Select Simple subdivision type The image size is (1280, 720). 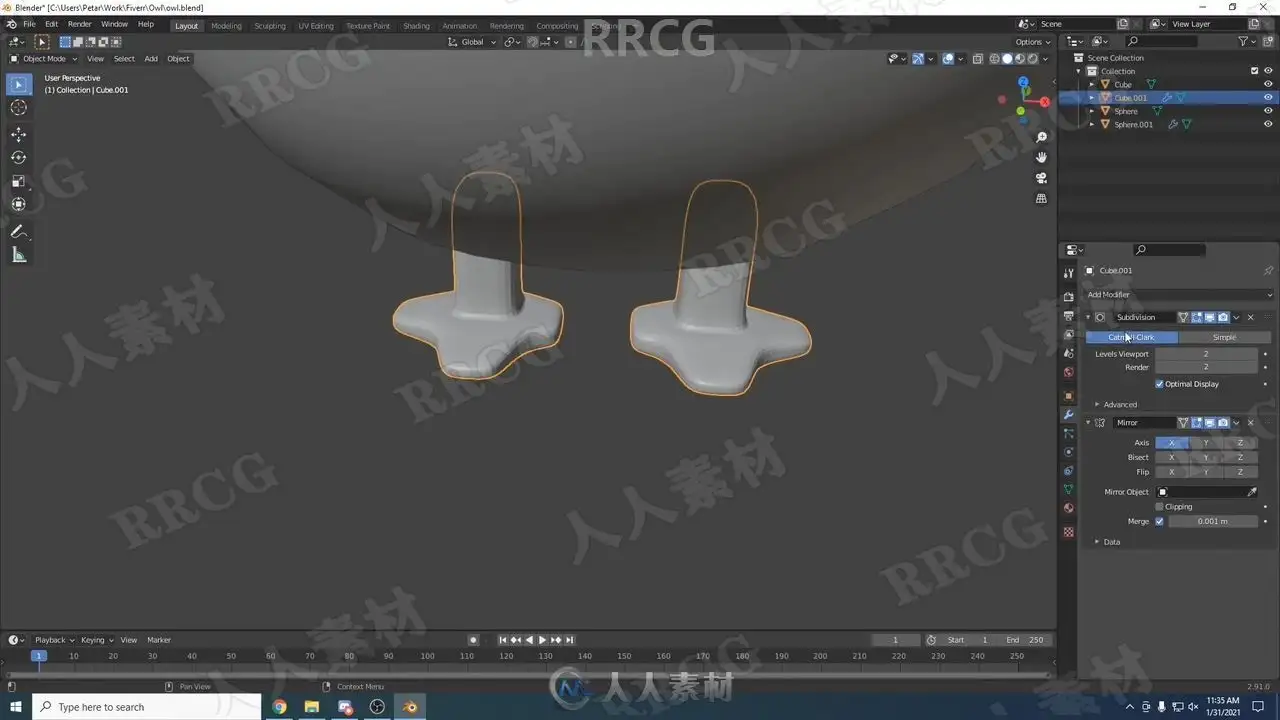(1224, 338)
